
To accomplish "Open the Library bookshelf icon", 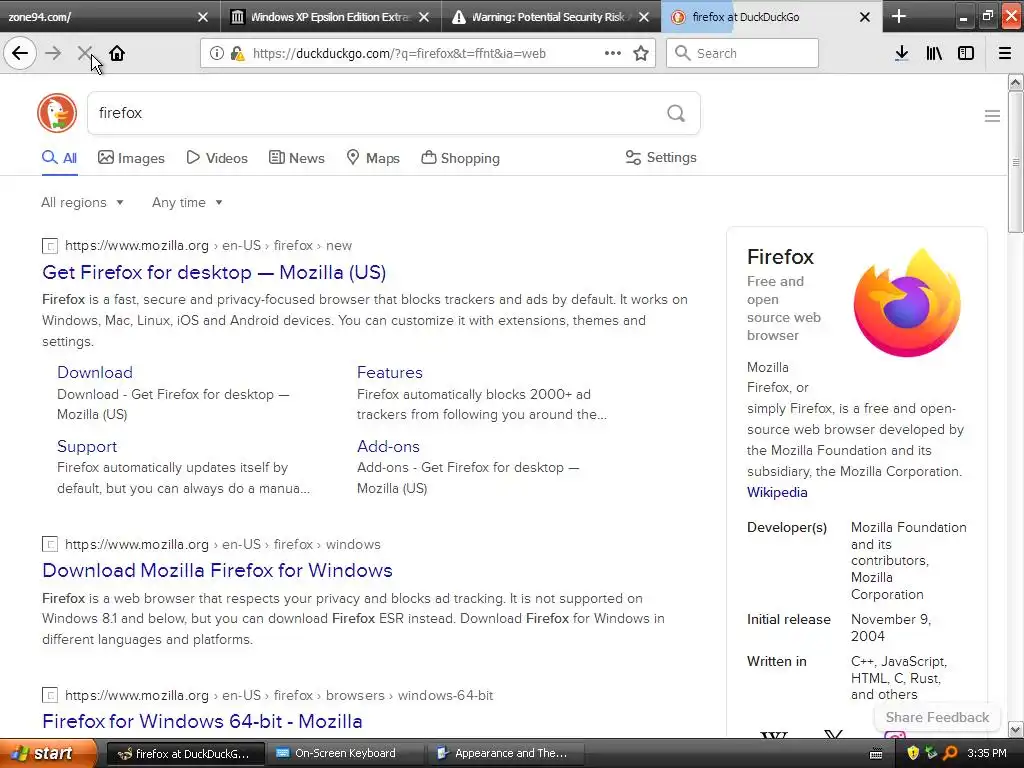I will 934,53.
